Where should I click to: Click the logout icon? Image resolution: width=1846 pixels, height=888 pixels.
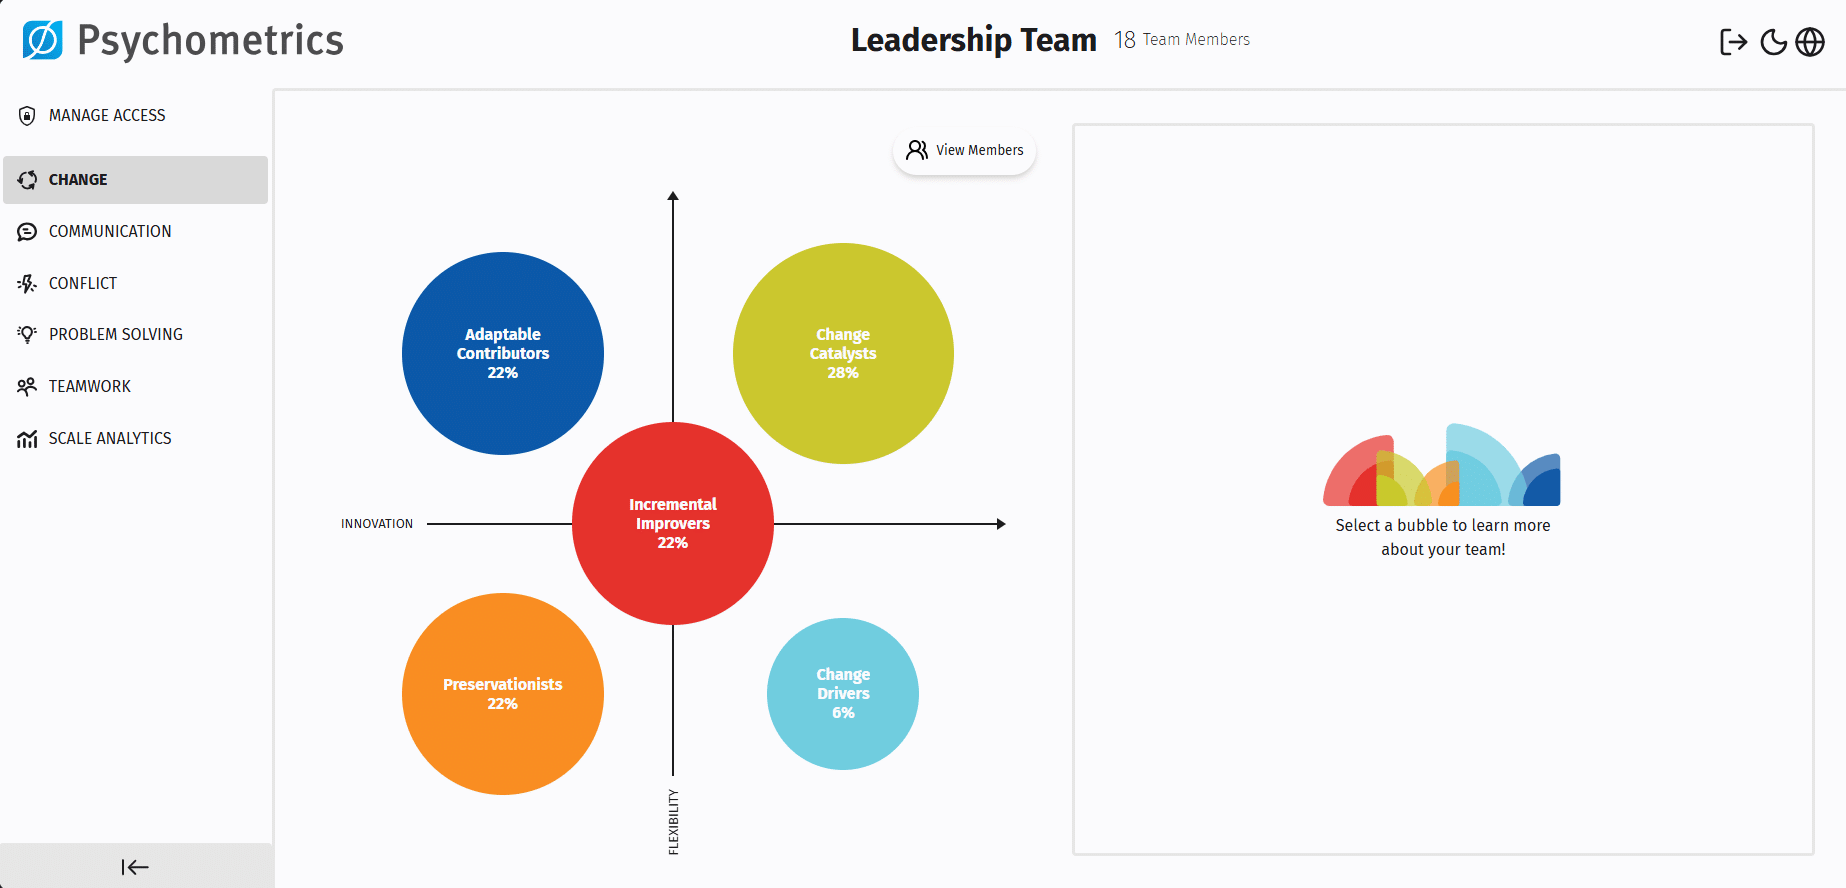1733,42
